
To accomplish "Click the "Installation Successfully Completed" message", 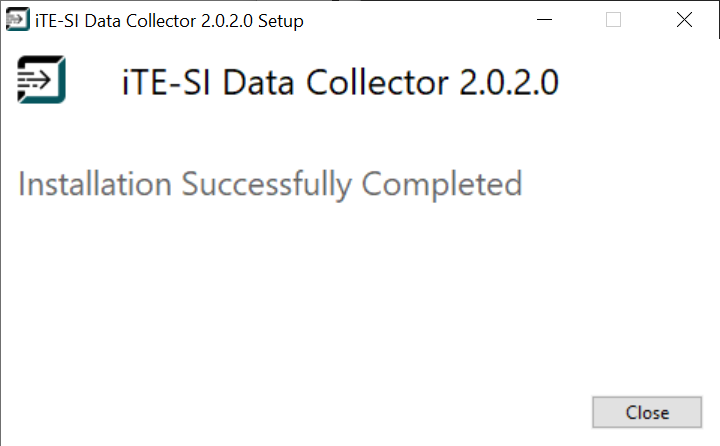I will click(270, 185).
